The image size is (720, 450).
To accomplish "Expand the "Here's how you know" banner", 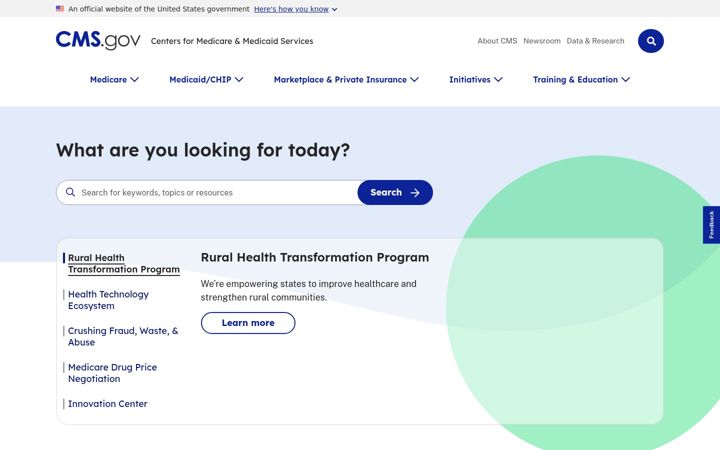I will pyautogui.click(x=295, y=9).
